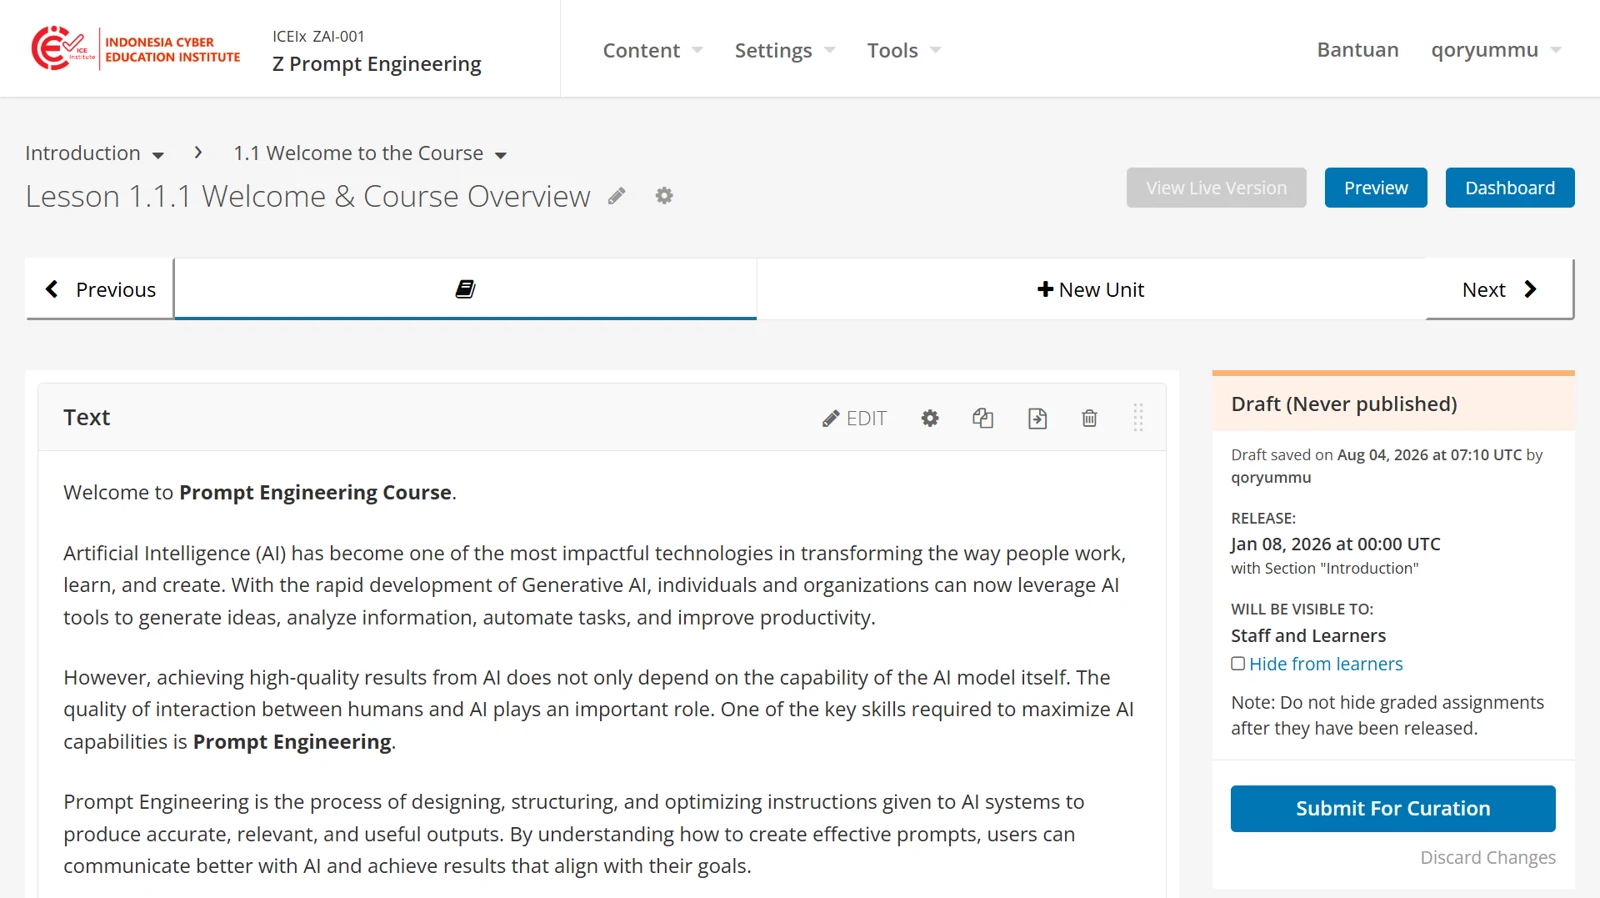The width and height of the screenshot is (1600, 898).
Task: Toggle the Hide from learners checkbox
Action: coord(1238,663)
